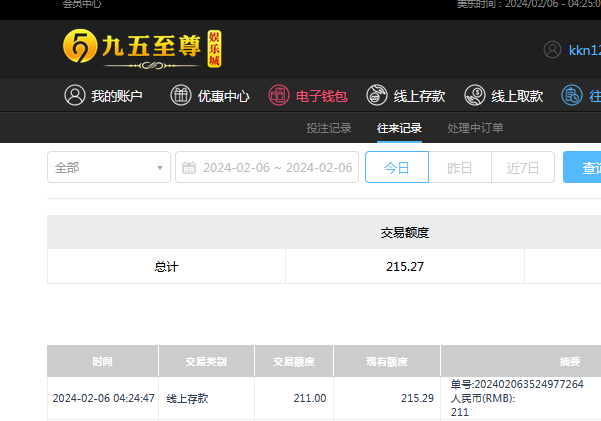Open 我的账户 menu item
The width and height of the screenshot is (601, 421).
pyautogui.click(x=117, y=96)
